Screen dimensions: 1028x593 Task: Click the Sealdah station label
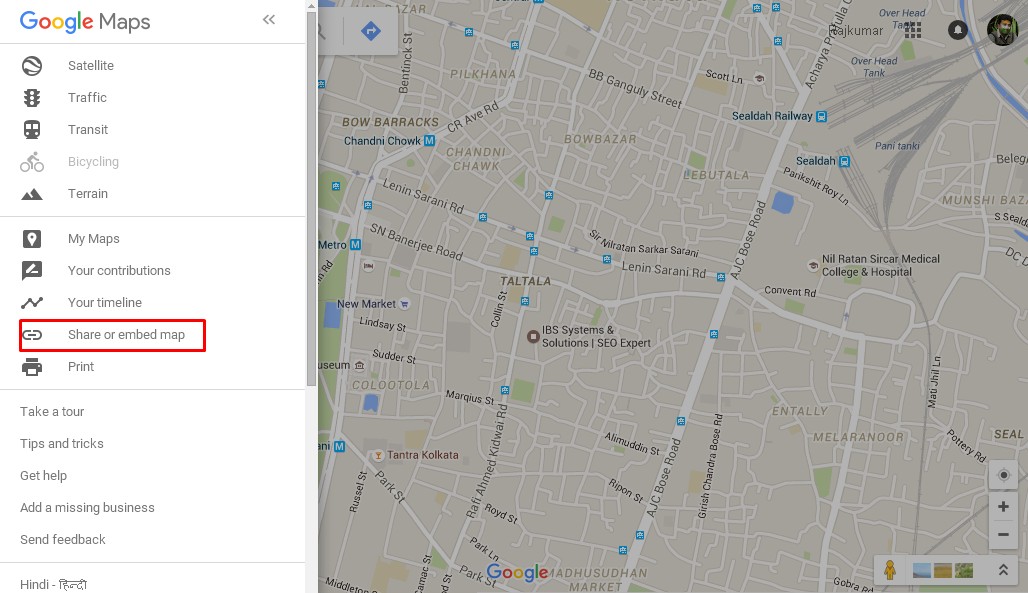pos(816,161)
